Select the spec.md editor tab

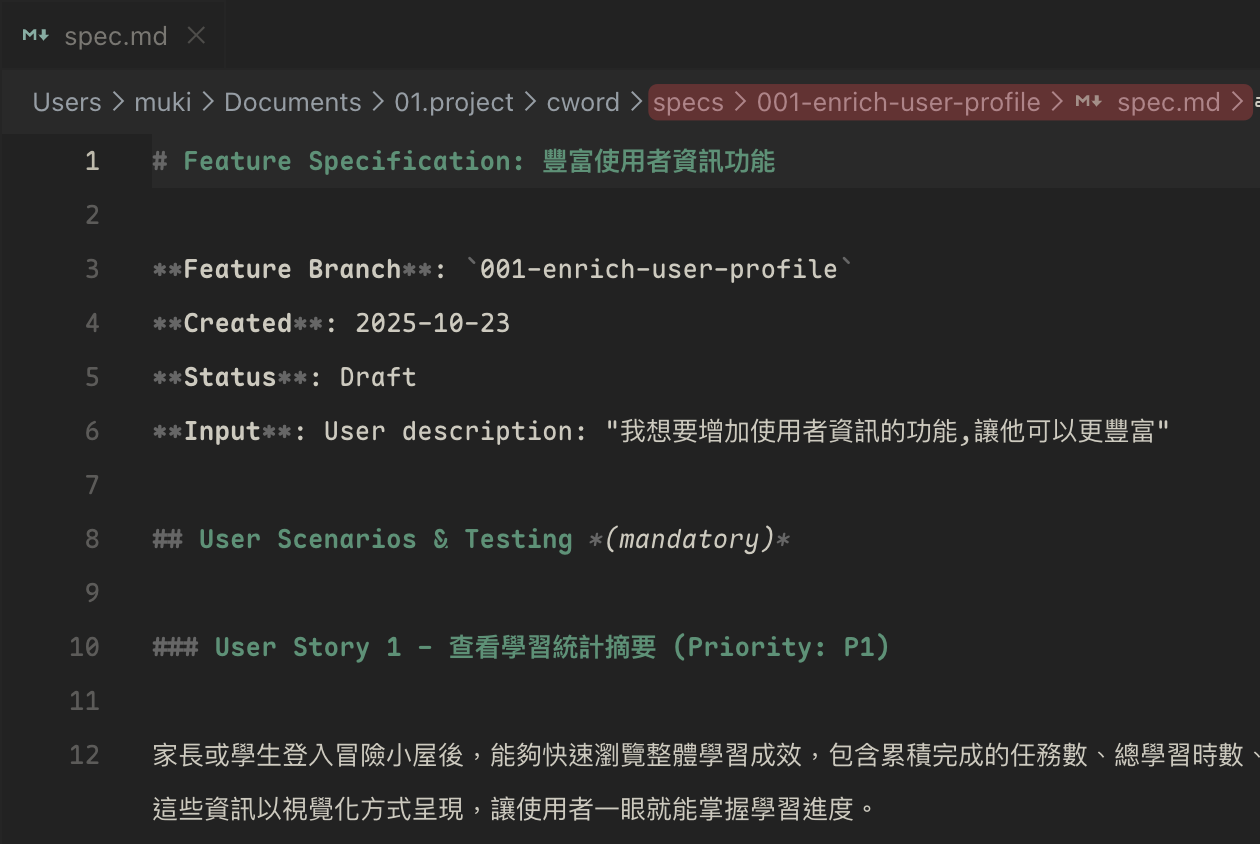pyautogui.click(x=113, y=36)
